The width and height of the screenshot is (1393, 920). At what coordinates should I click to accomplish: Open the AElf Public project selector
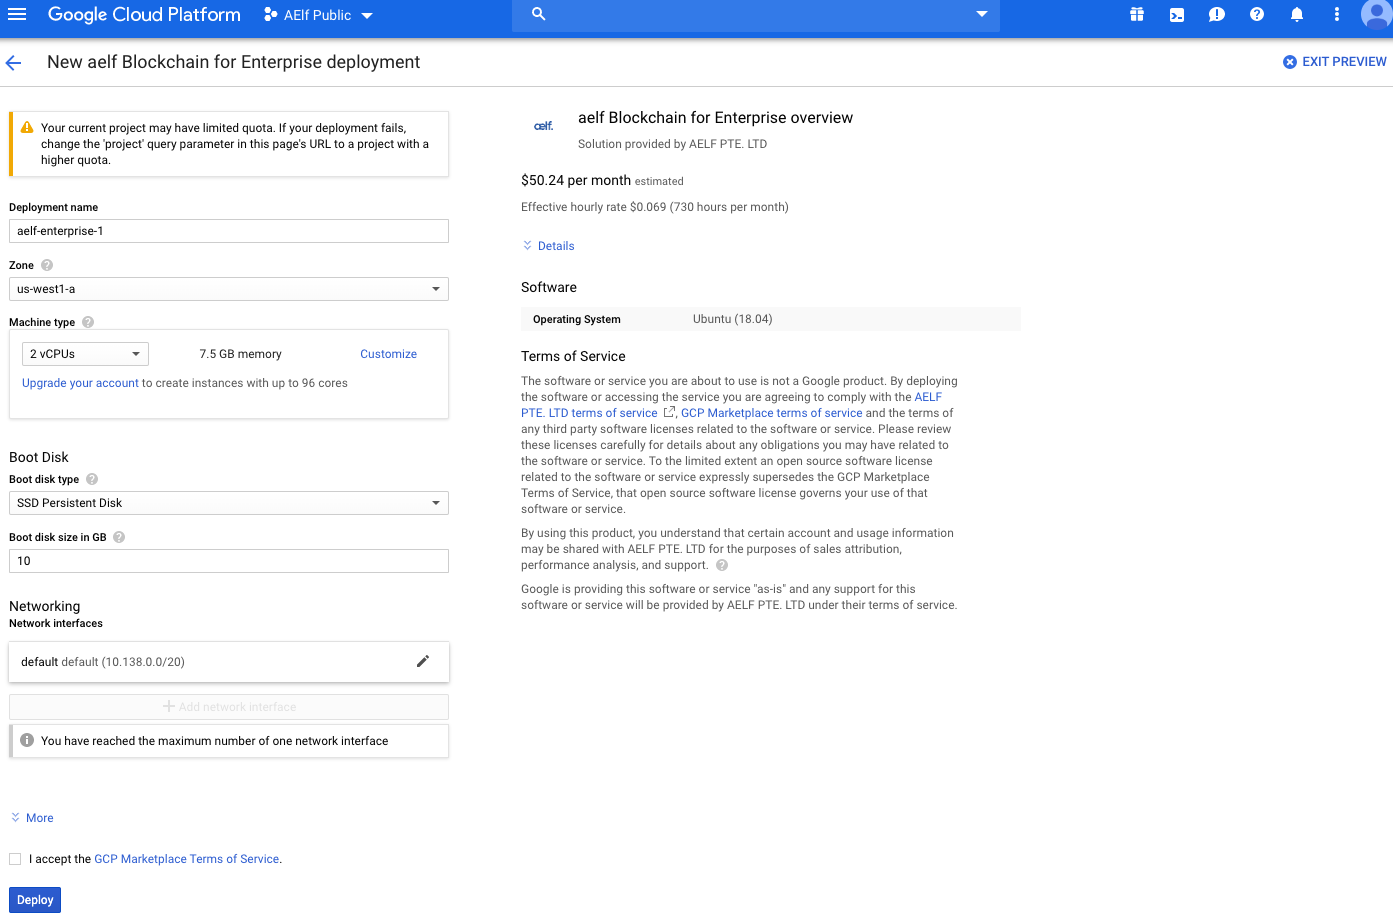tap(318, 15)
